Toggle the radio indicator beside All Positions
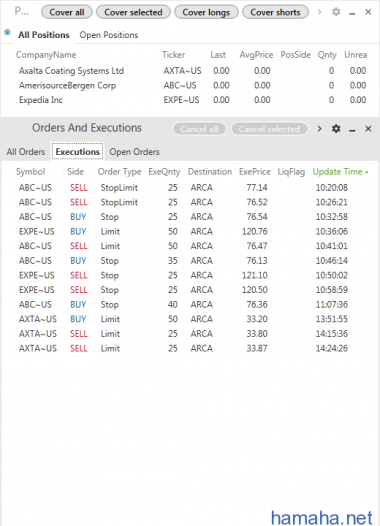The image size is (380, 526). pos(7,33)
